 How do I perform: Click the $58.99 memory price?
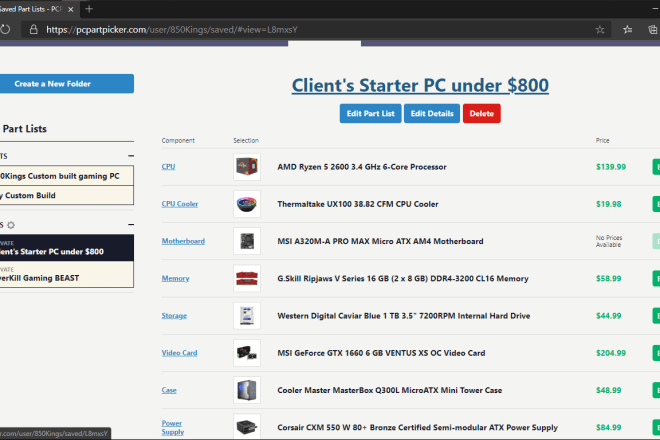608,278
